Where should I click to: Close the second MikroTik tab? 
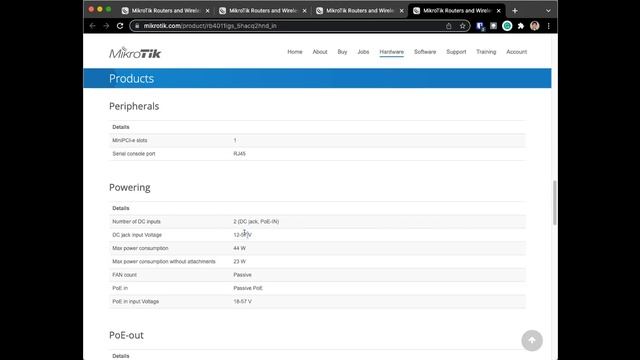304,11
